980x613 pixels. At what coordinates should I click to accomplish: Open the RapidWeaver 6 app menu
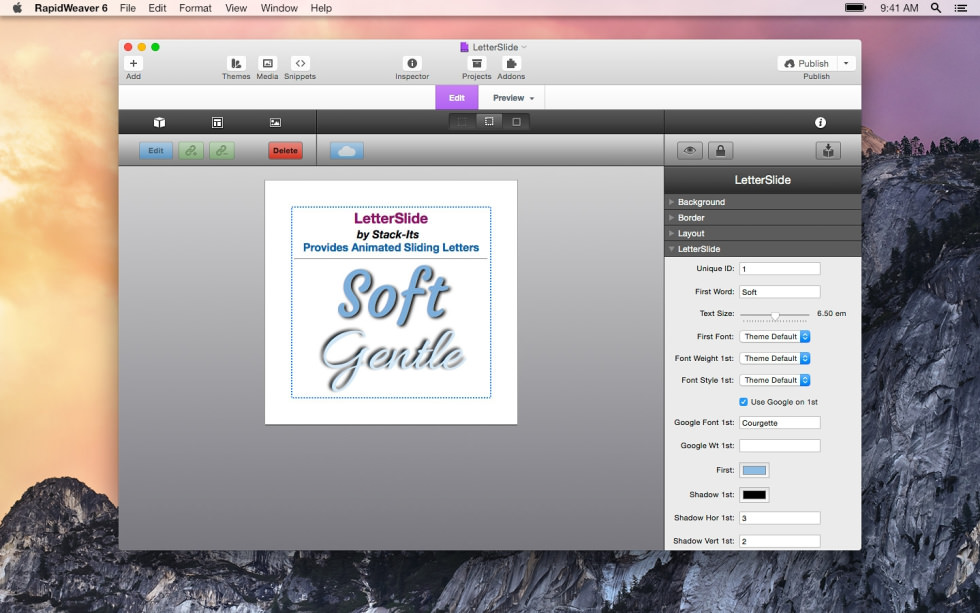click(71, 8)
